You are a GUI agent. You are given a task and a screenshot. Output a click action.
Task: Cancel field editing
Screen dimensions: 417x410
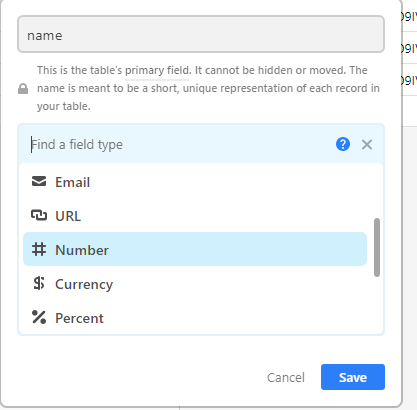[286, 377]
